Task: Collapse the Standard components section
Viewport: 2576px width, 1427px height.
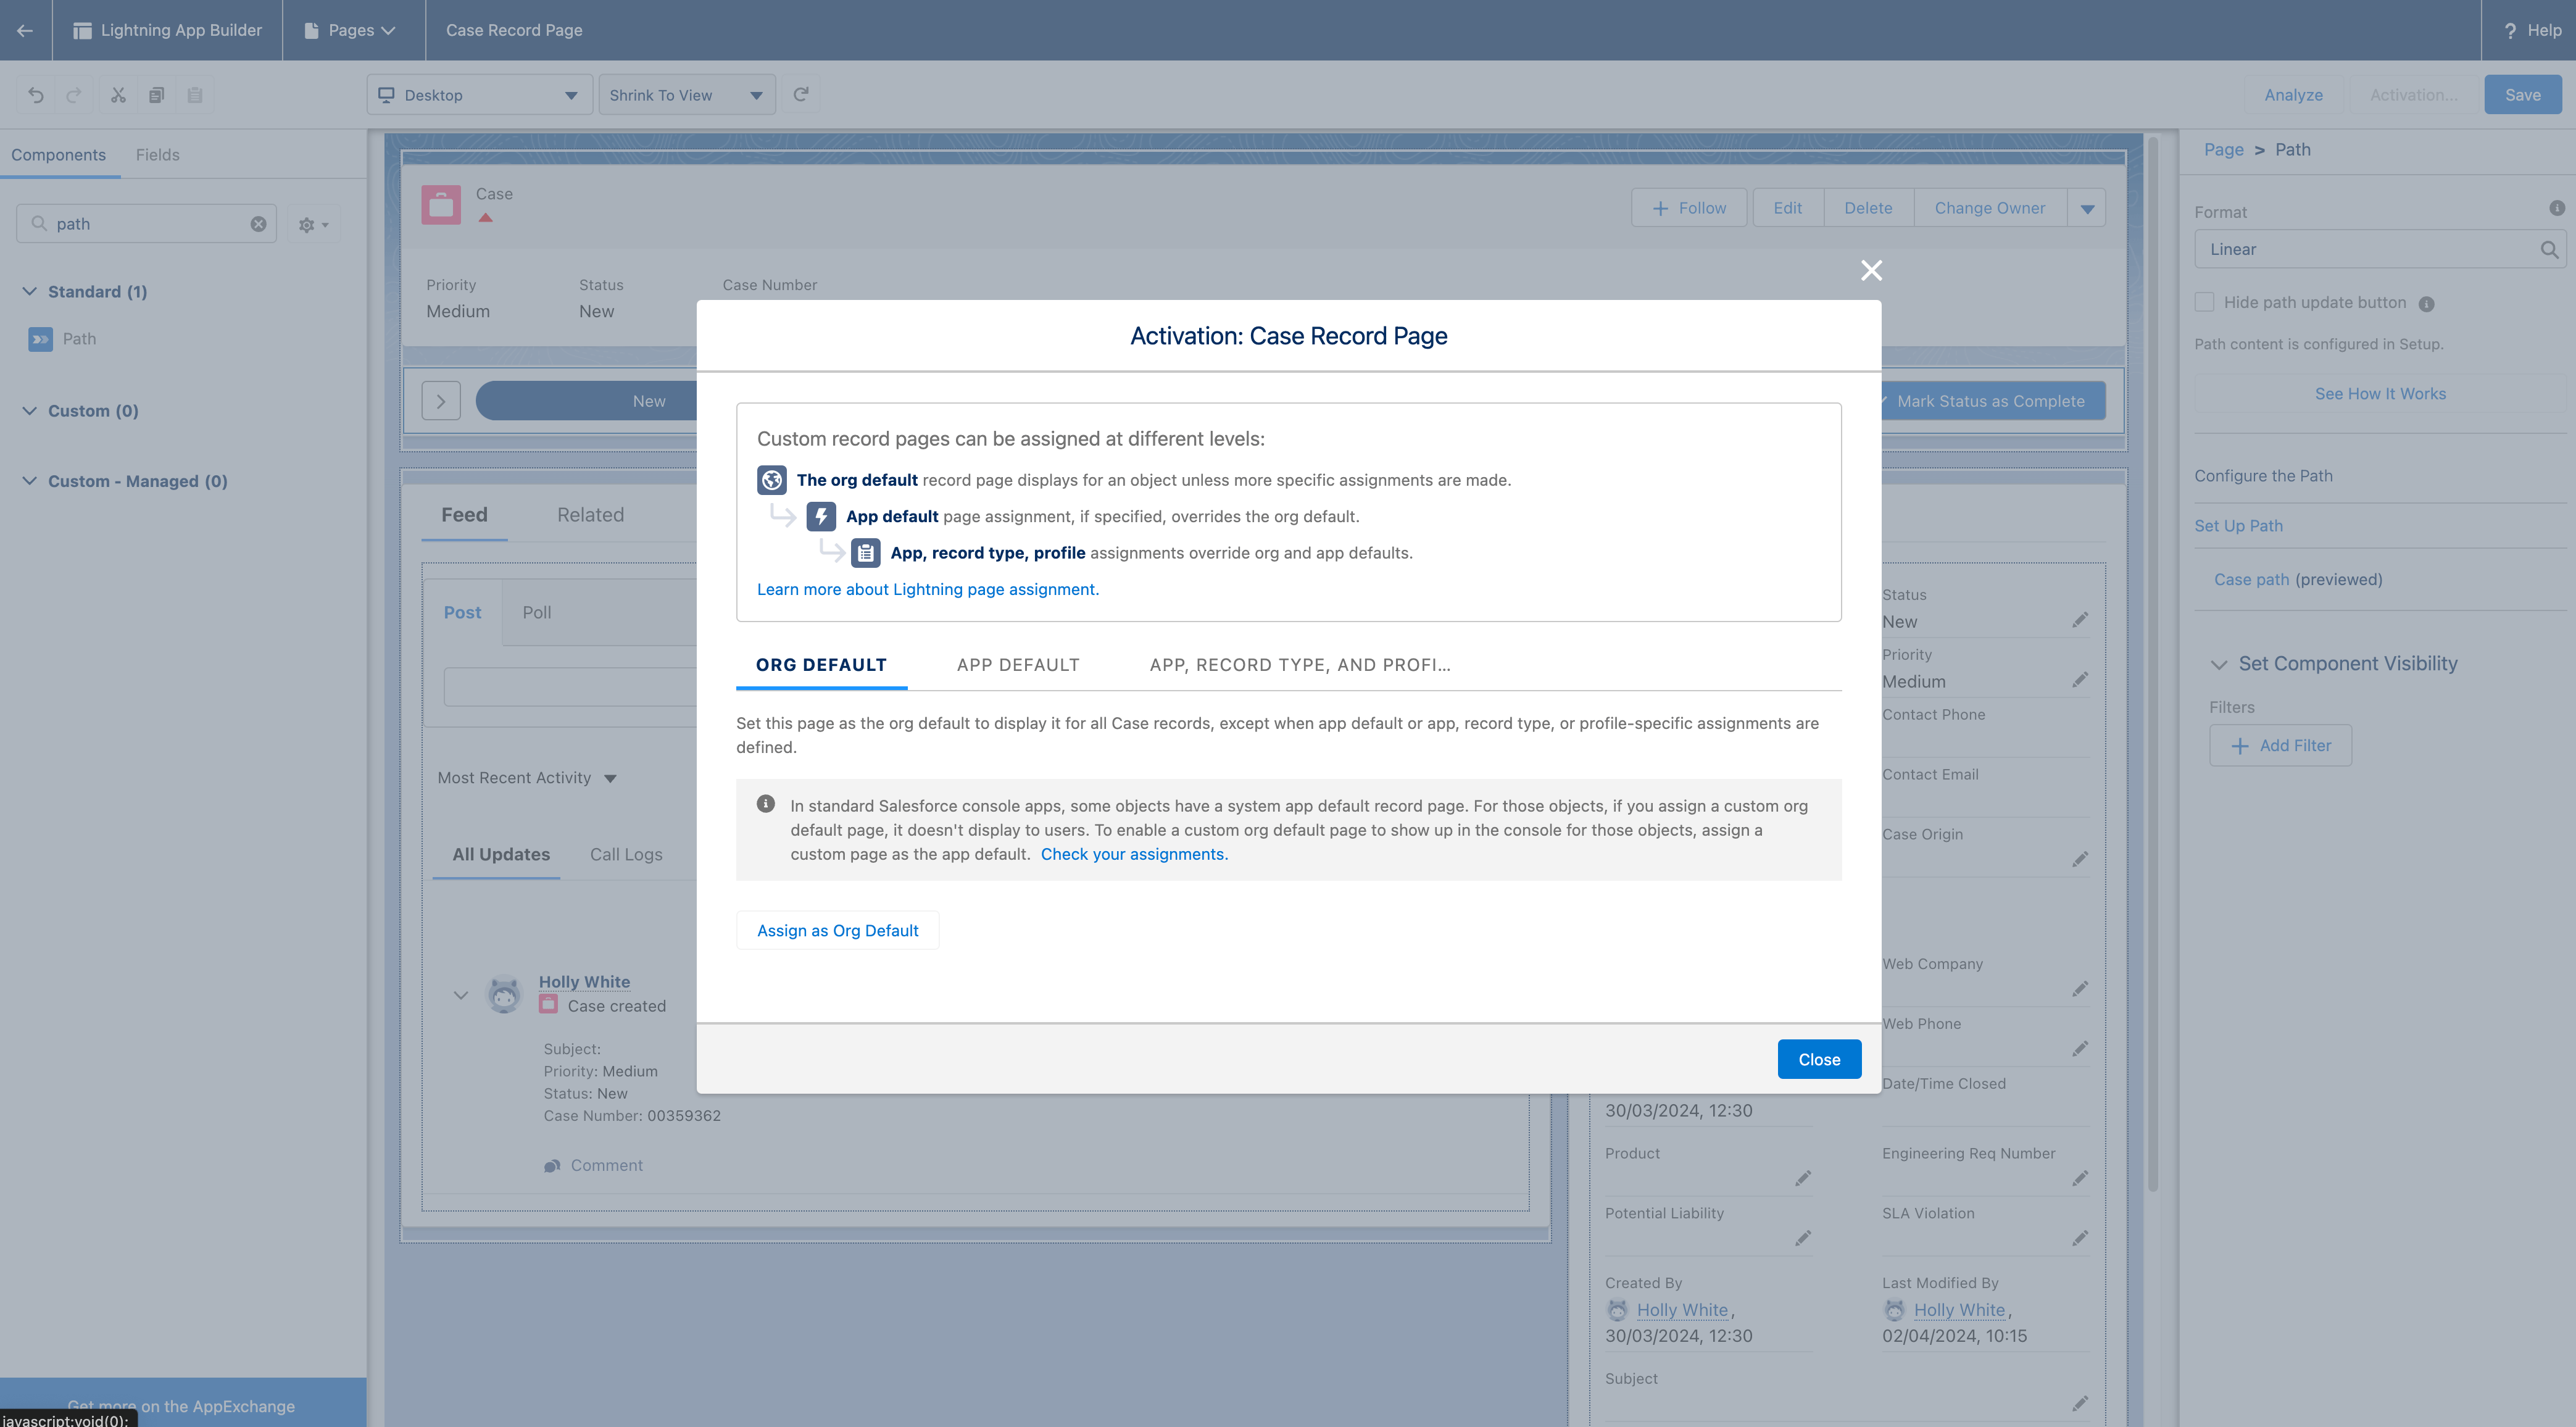Action: [x=30, y=291]
